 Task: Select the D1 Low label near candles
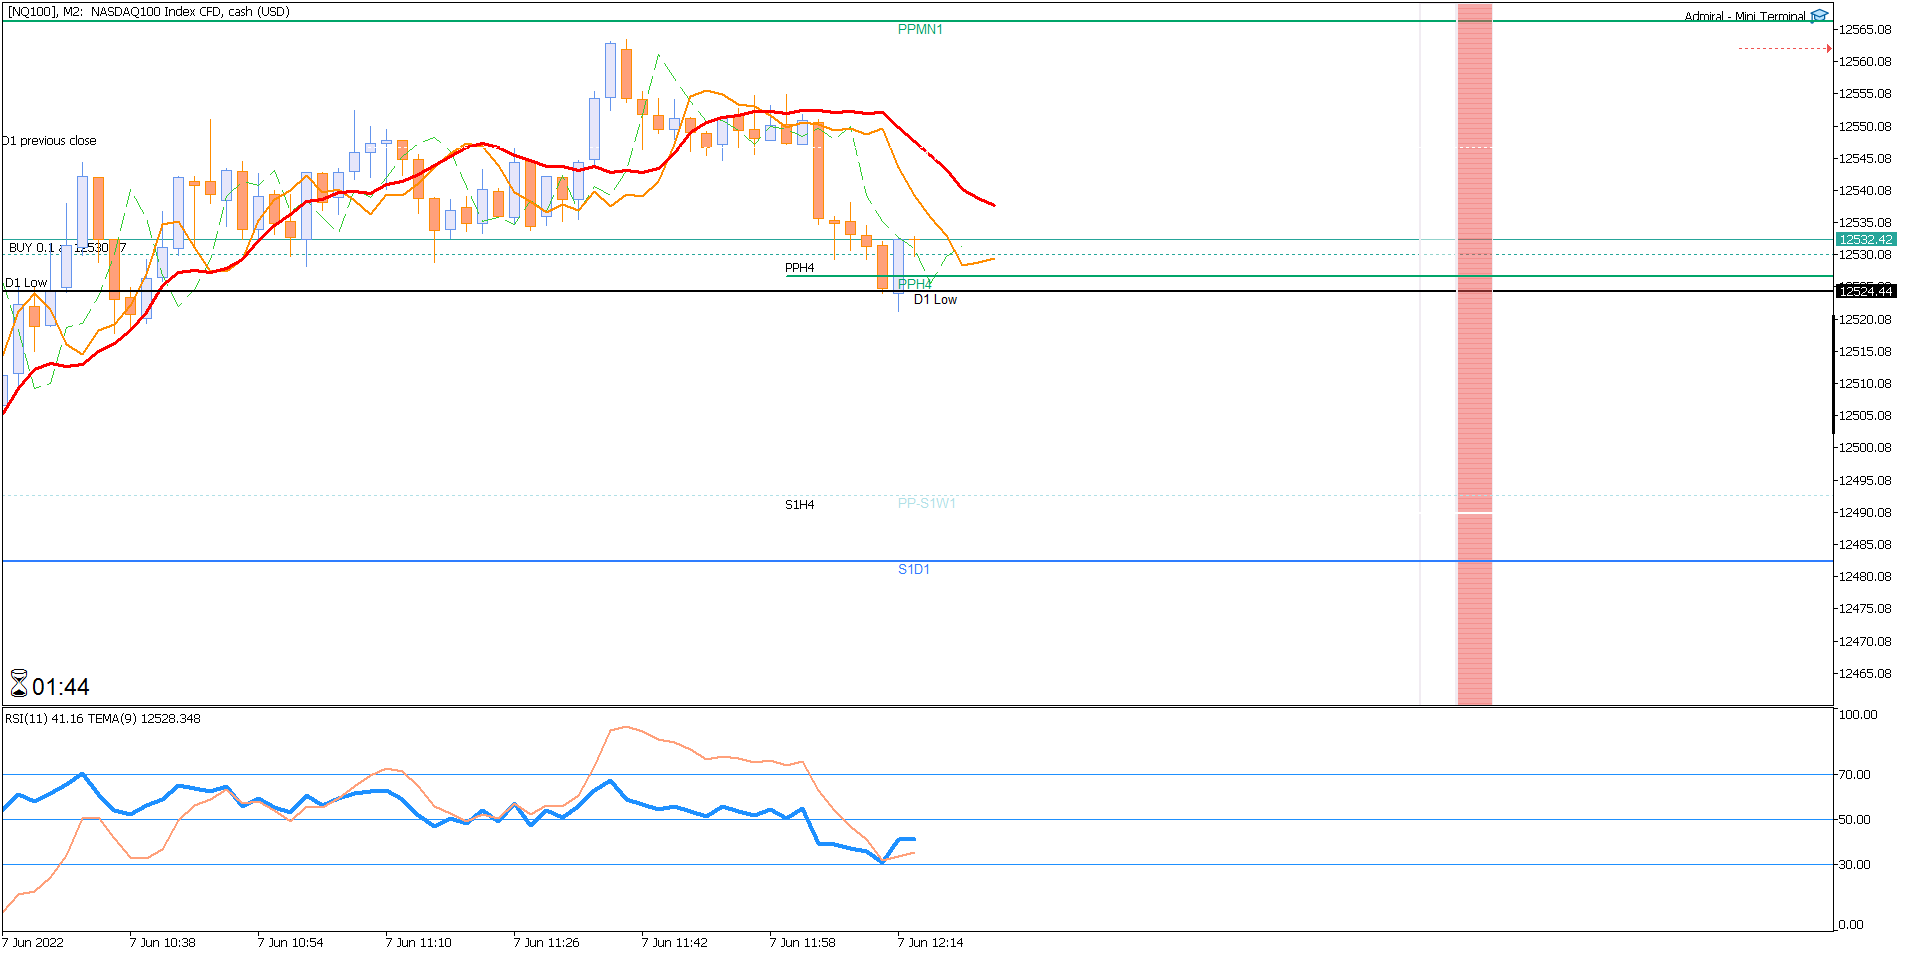[935, 299]
